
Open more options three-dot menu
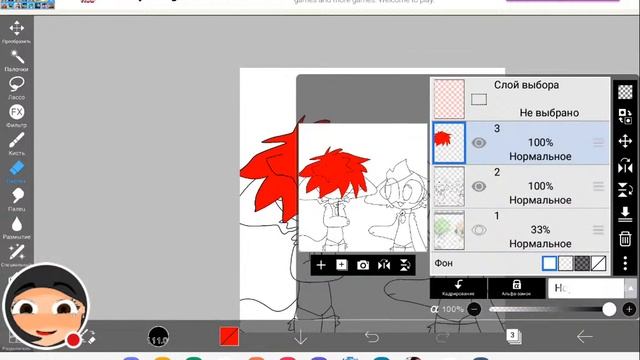coord(625,264)
